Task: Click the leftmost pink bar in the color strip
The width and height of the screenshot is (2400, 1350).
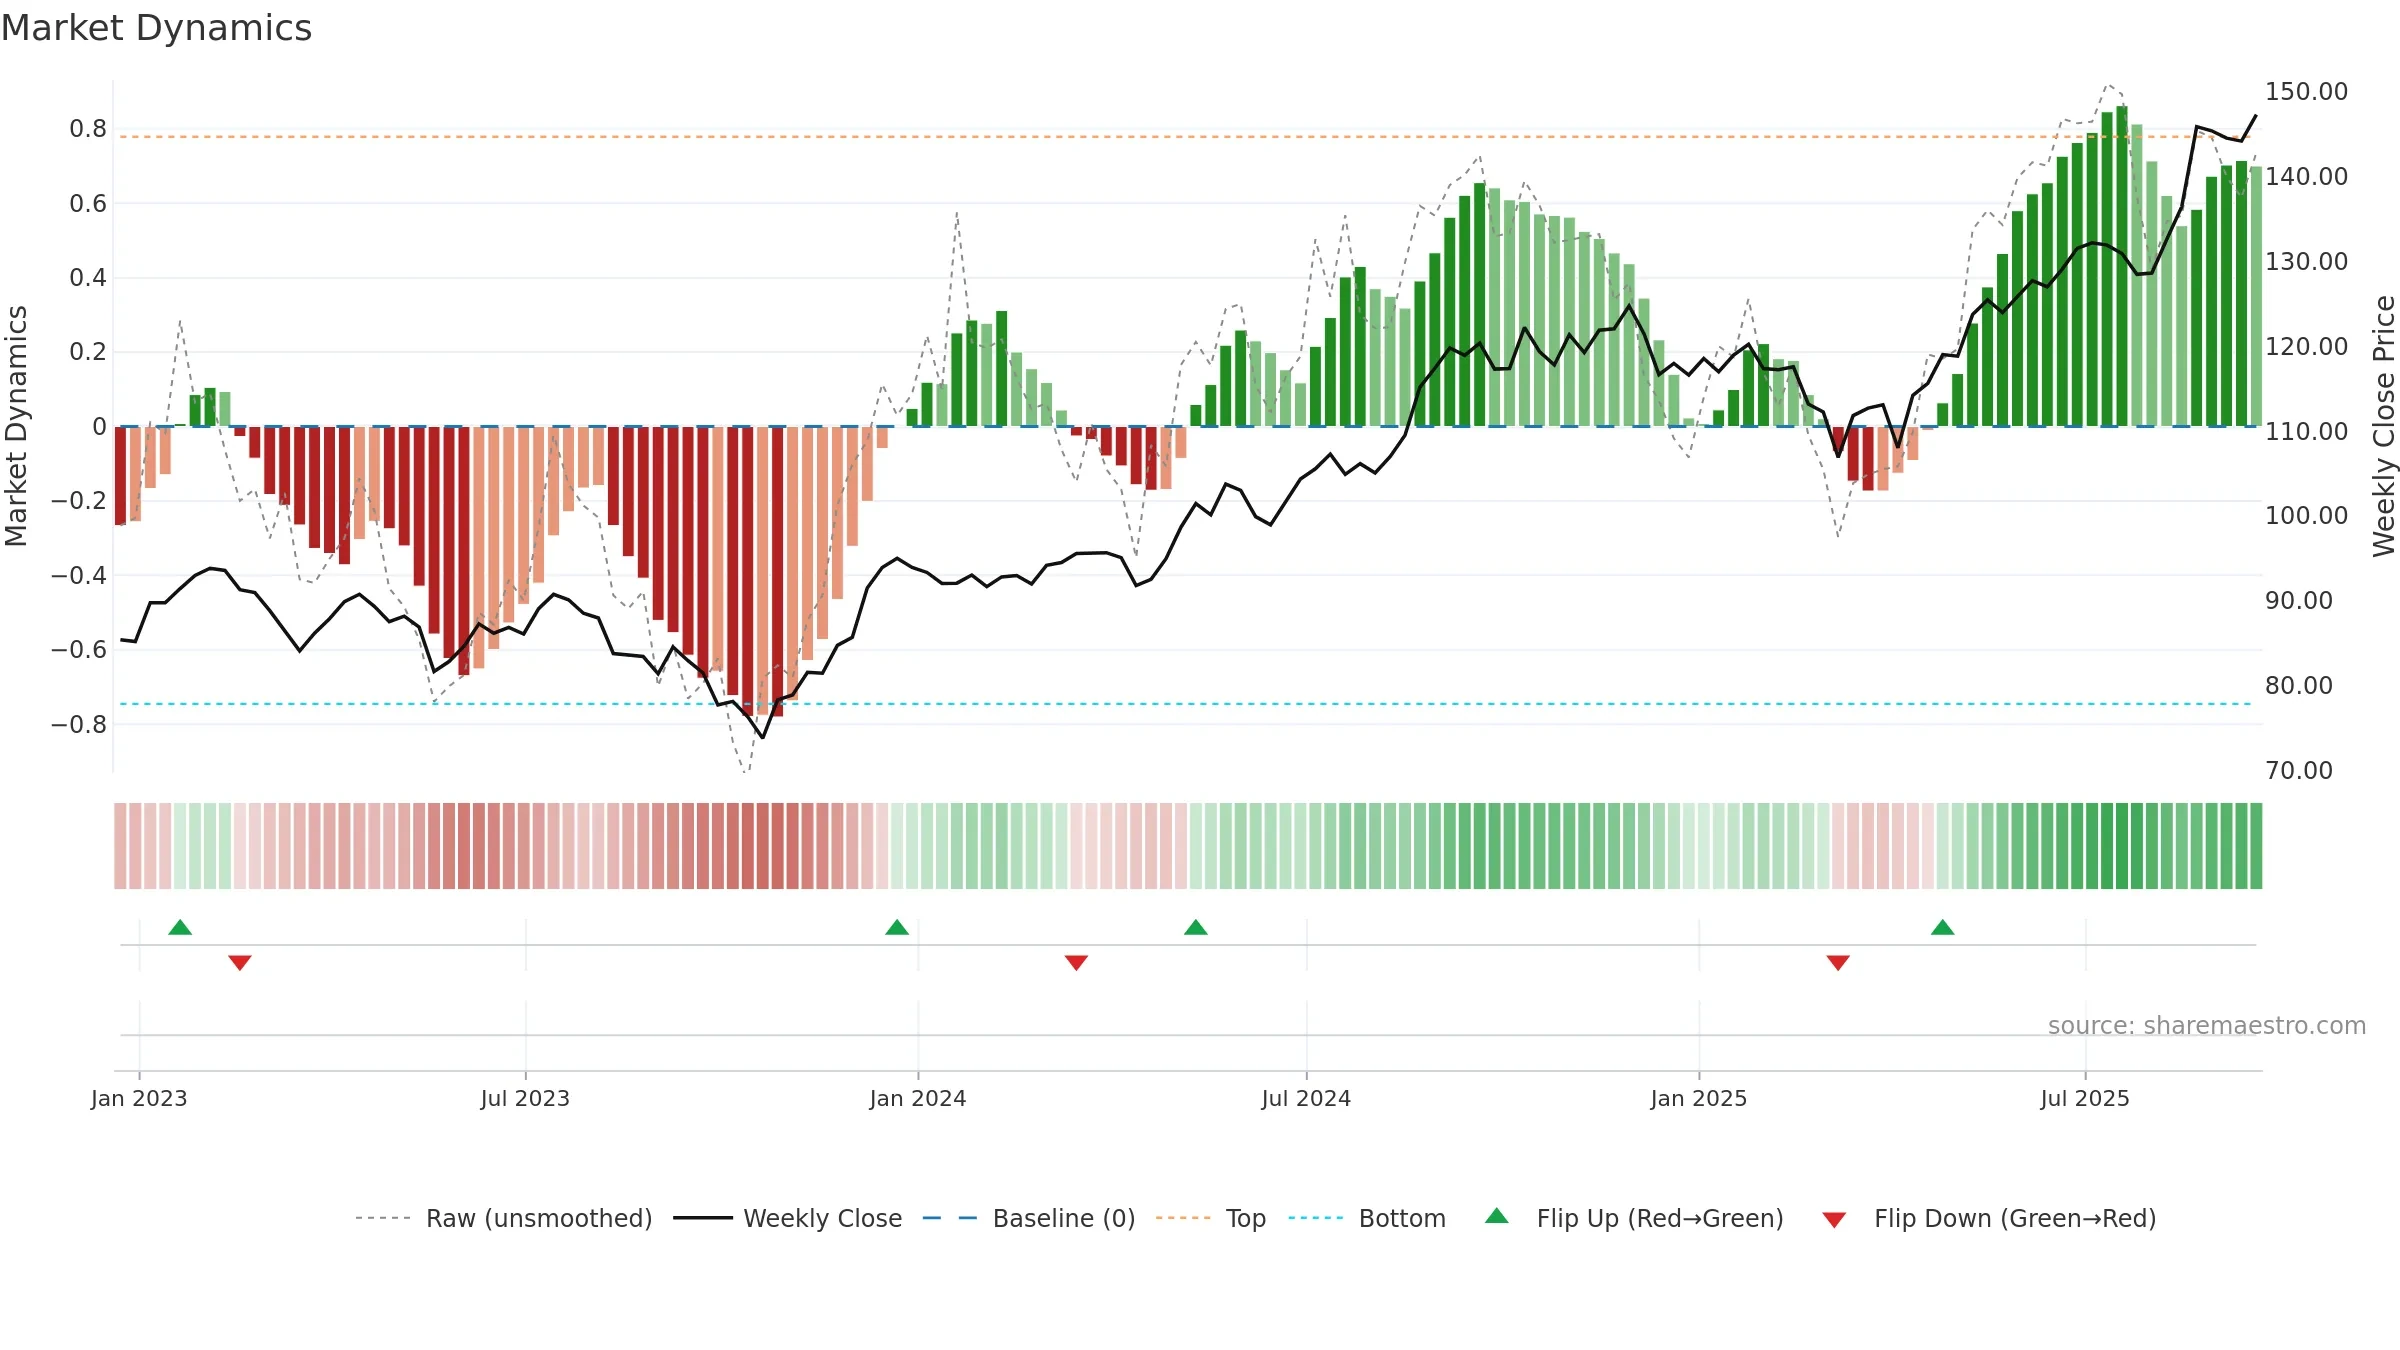Action: coord(120,846)
